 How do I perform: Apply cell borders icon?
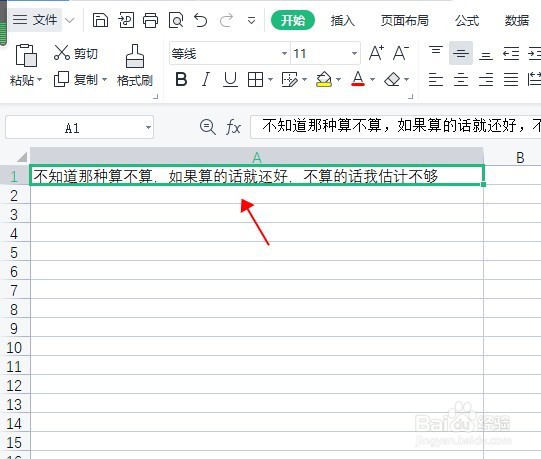pyautogui.click(x=255, y=80)
